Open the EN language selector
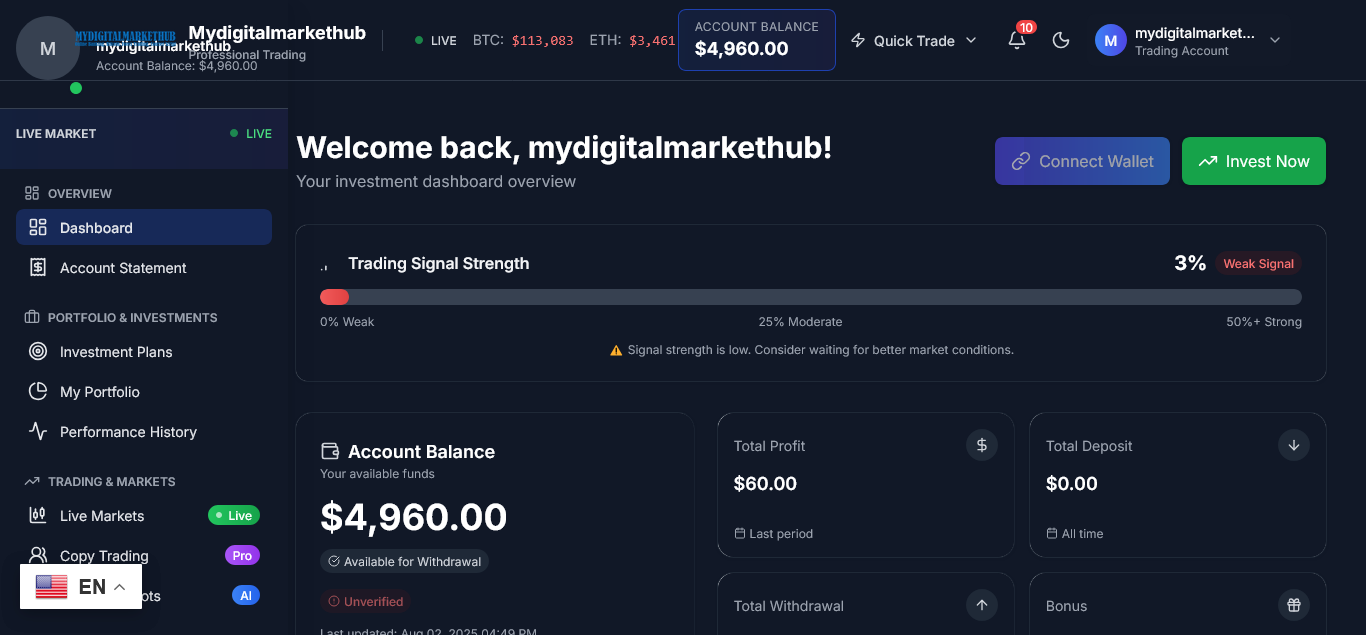The width and height of the screenshot is (1366, 635). pos(81,587)
